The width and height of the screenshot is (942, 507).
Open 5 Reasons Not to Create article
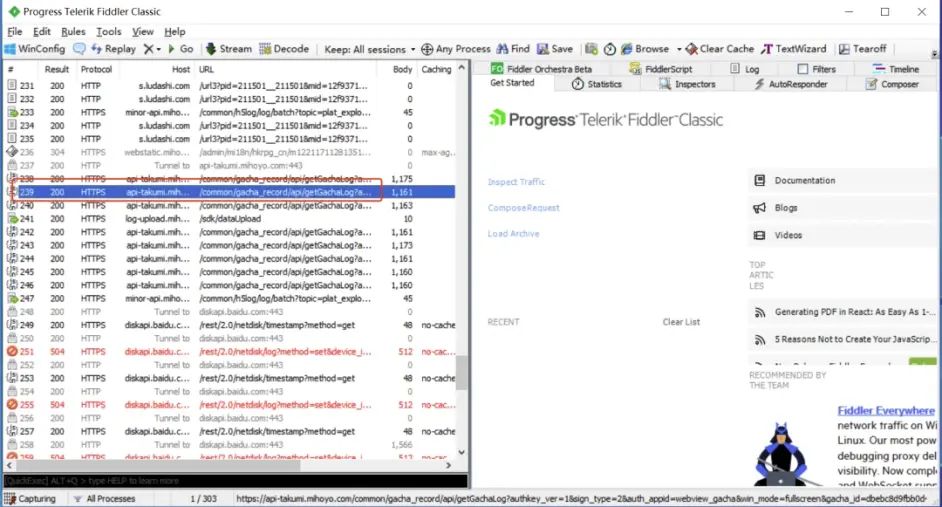tap(844, 339)
